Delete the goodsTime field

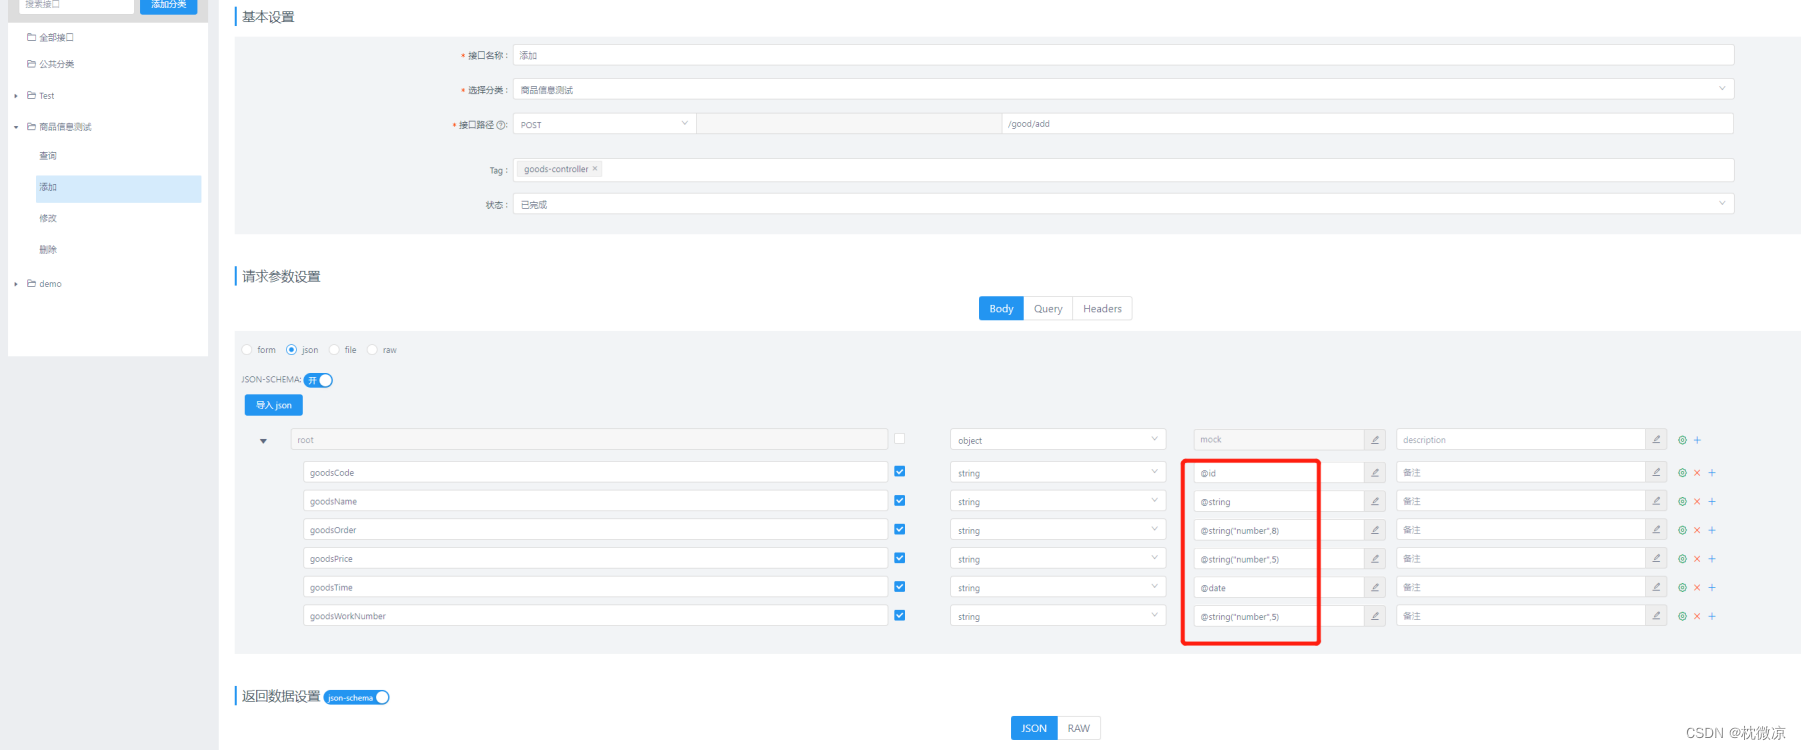pos(1697,588)
